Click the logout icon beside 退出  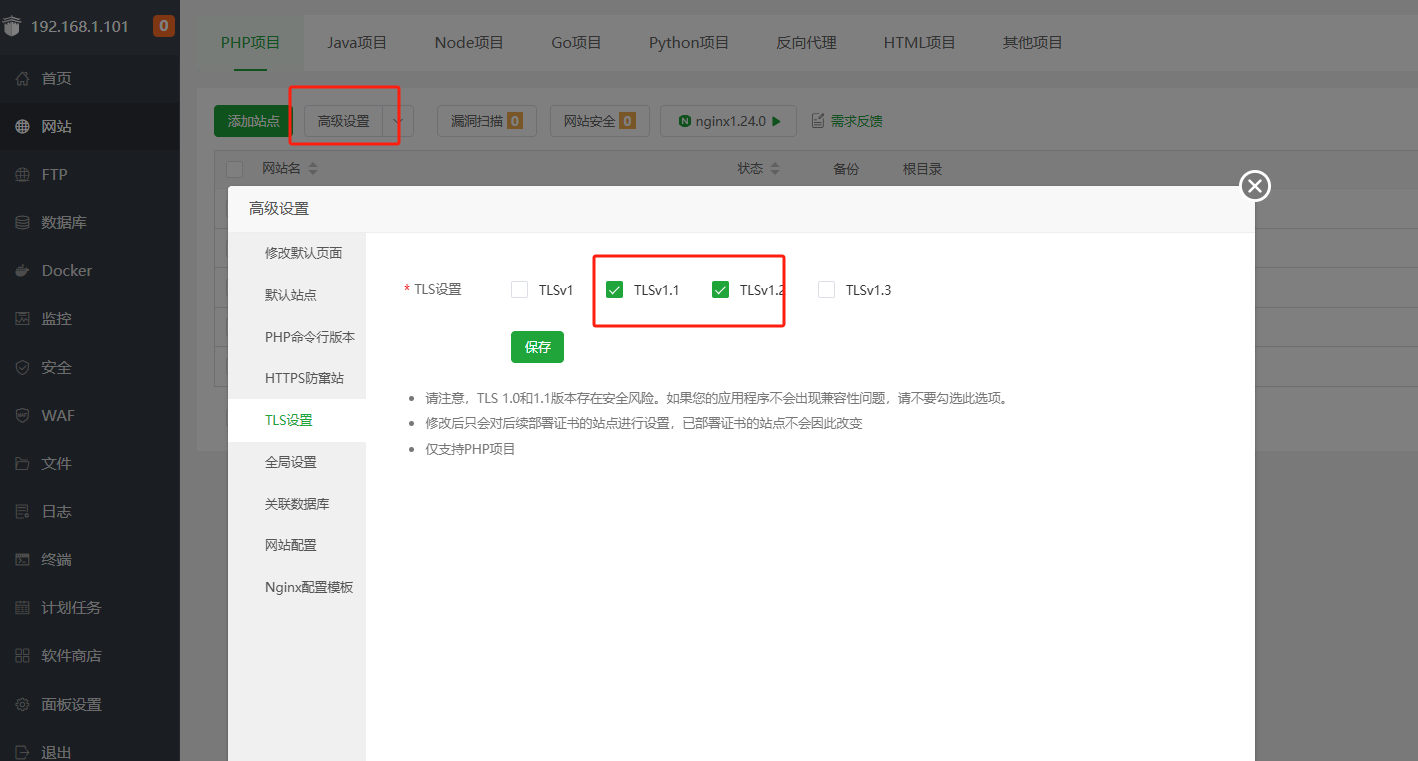(22, 752)
